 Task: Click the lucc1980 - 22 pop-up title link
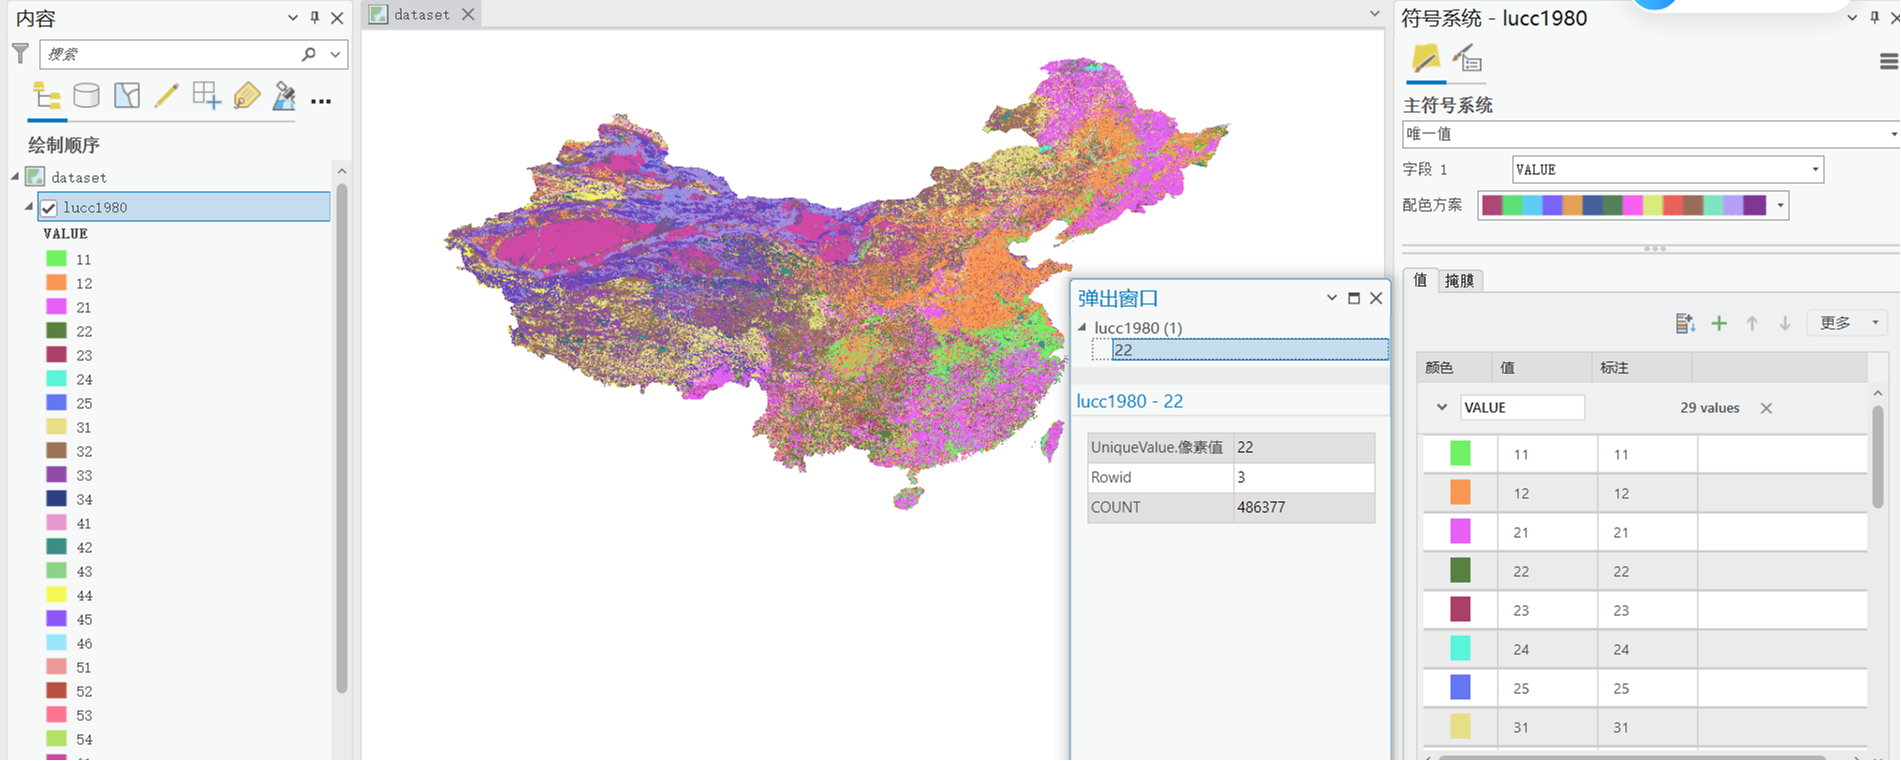pos(1130,401)
